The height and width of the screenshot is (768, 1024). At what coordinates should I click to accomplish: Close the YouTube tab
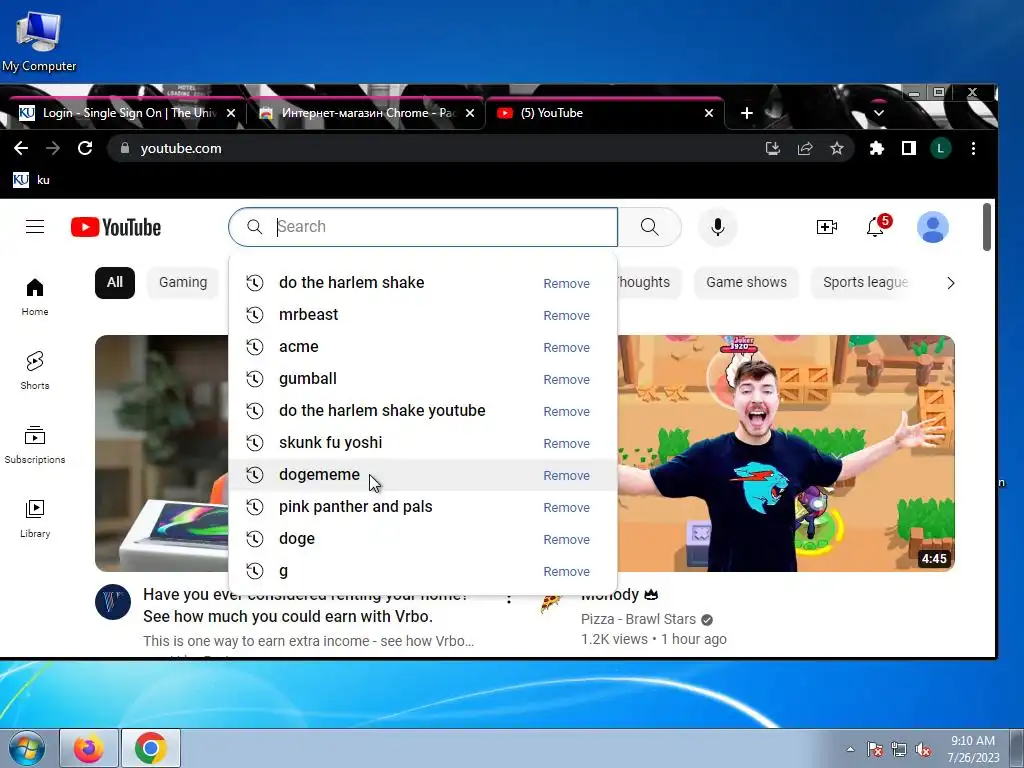pos(709,113)
